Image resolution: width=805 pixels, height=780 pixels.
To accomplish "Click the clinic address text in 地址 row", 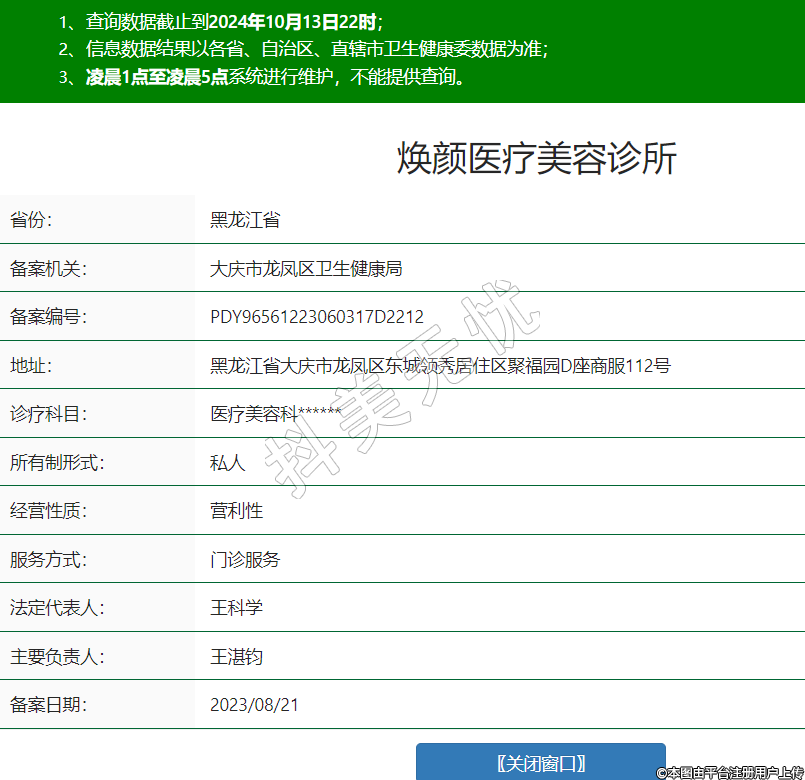I will click(439, 365).
